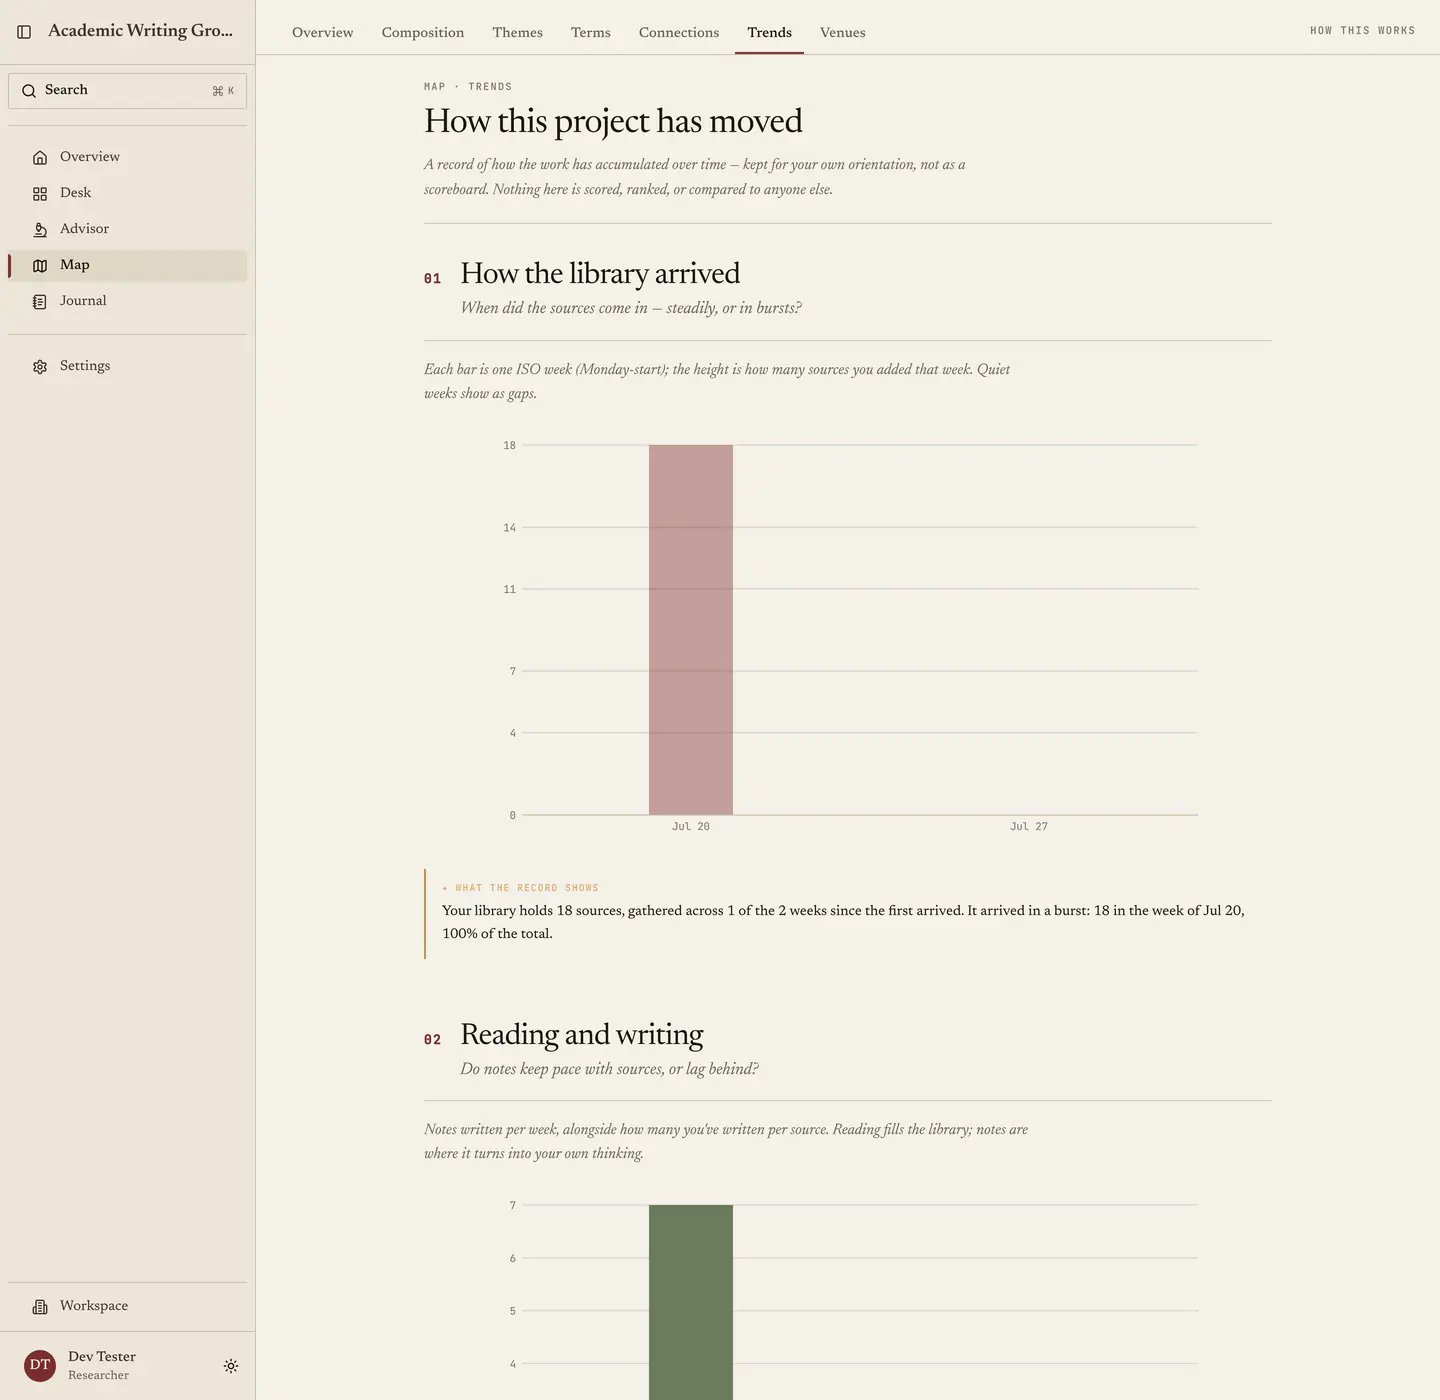Open the How This Works link
Image resolution: width=1440 pixels, height=1400 pixels.
[1362, 31]
